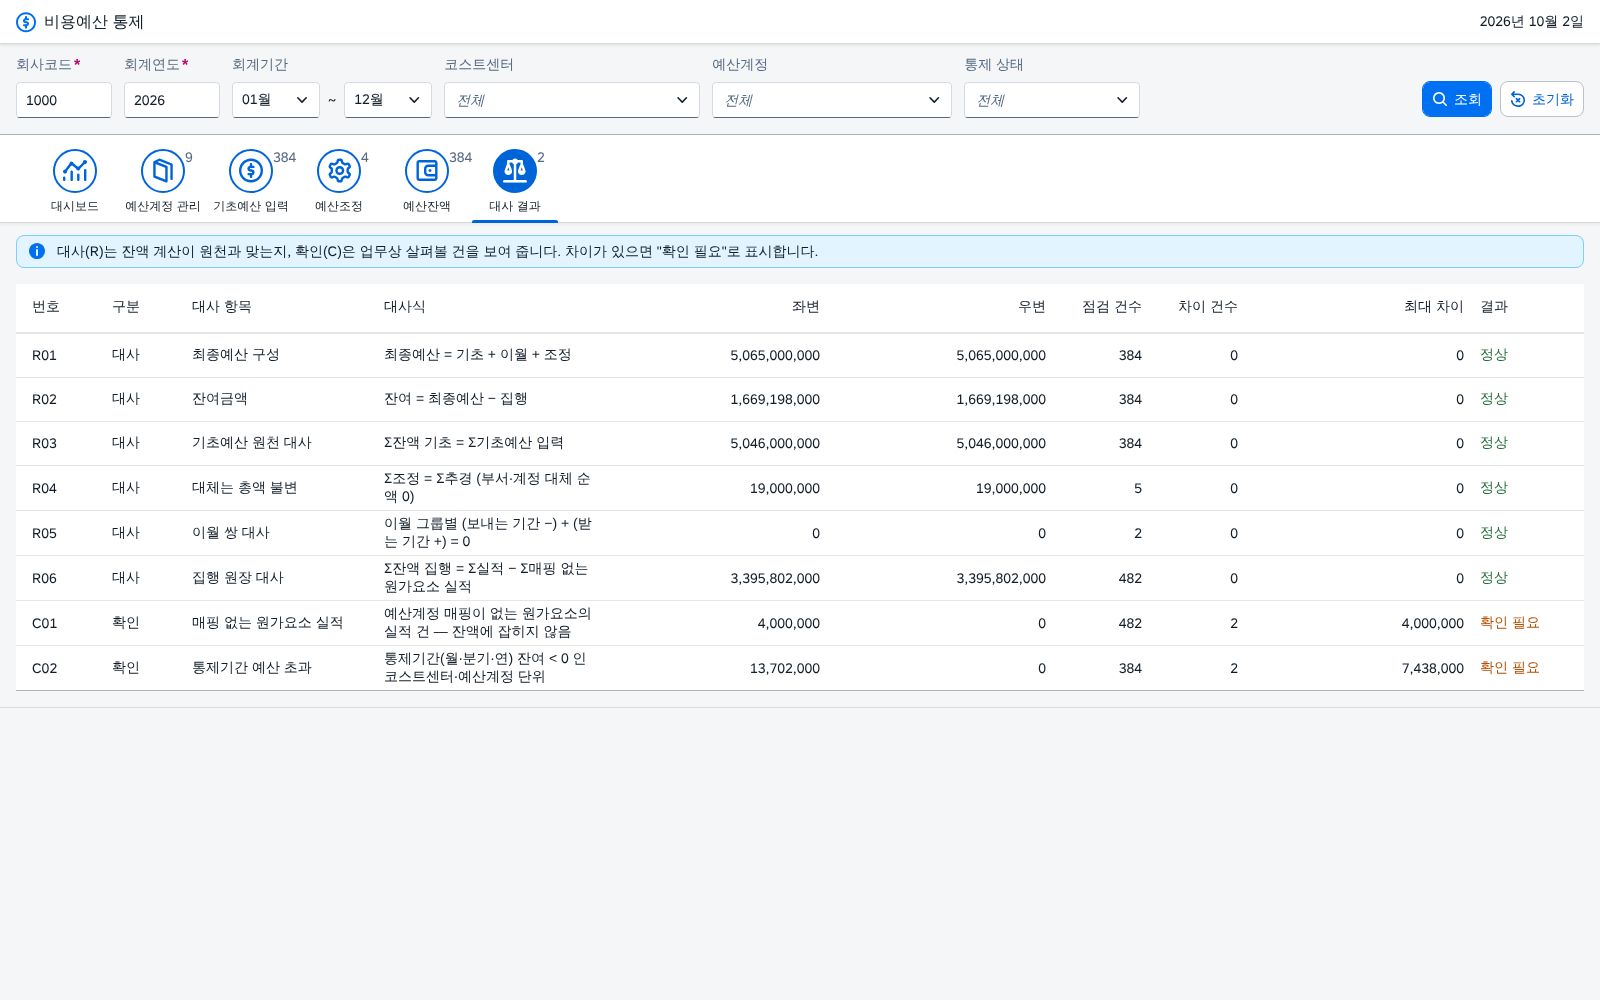Focus the 회계연도 input field

pyautogui.click(x=172, y=100)
